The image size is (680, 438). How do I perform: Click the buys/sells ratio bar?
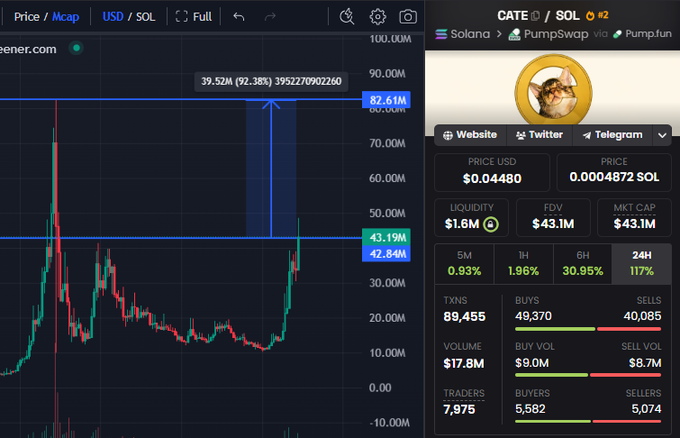[588, 329]
